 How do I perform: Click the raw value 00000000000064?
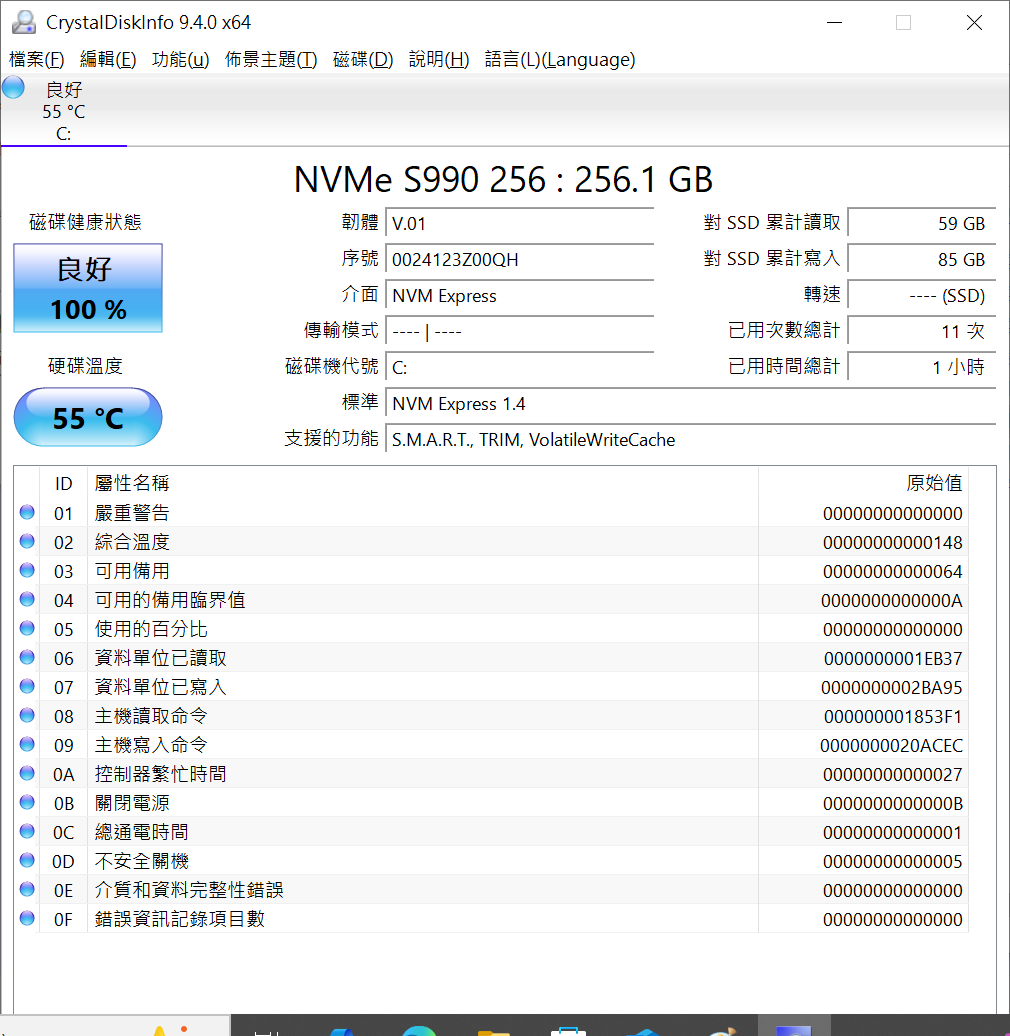coord(892,572)
